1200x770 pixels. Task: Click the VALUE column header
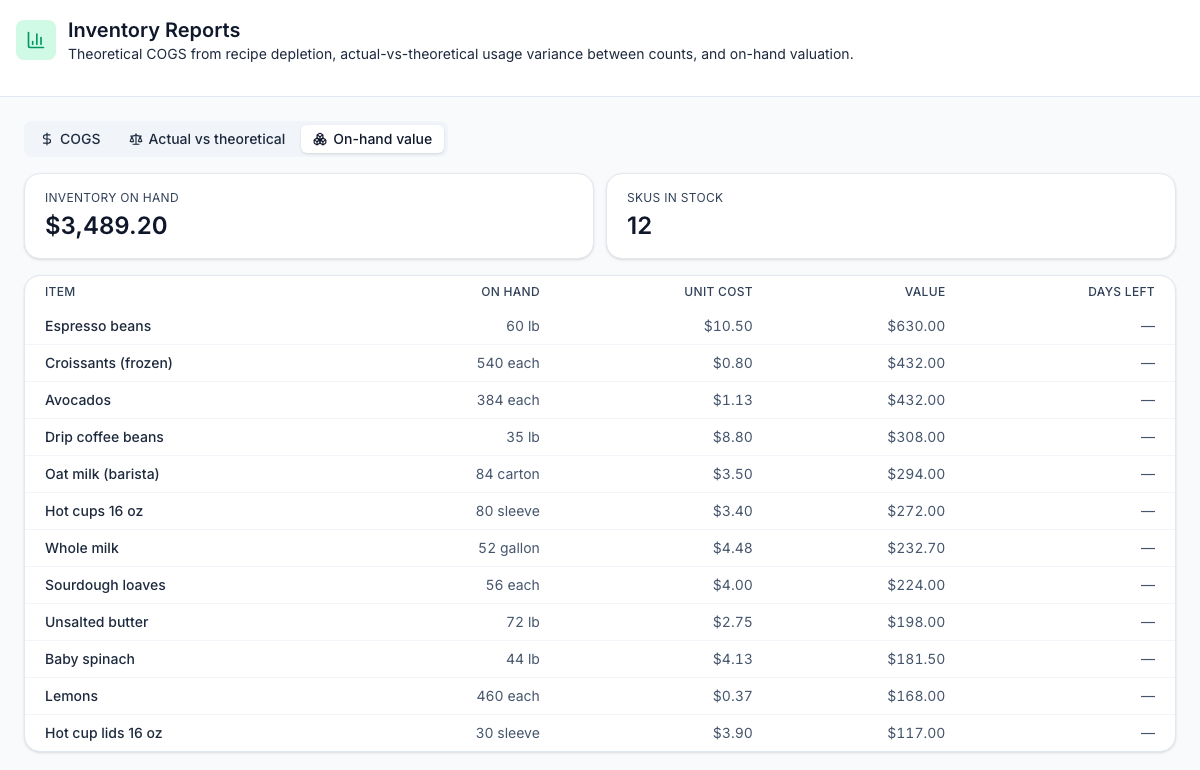(925, 292)
